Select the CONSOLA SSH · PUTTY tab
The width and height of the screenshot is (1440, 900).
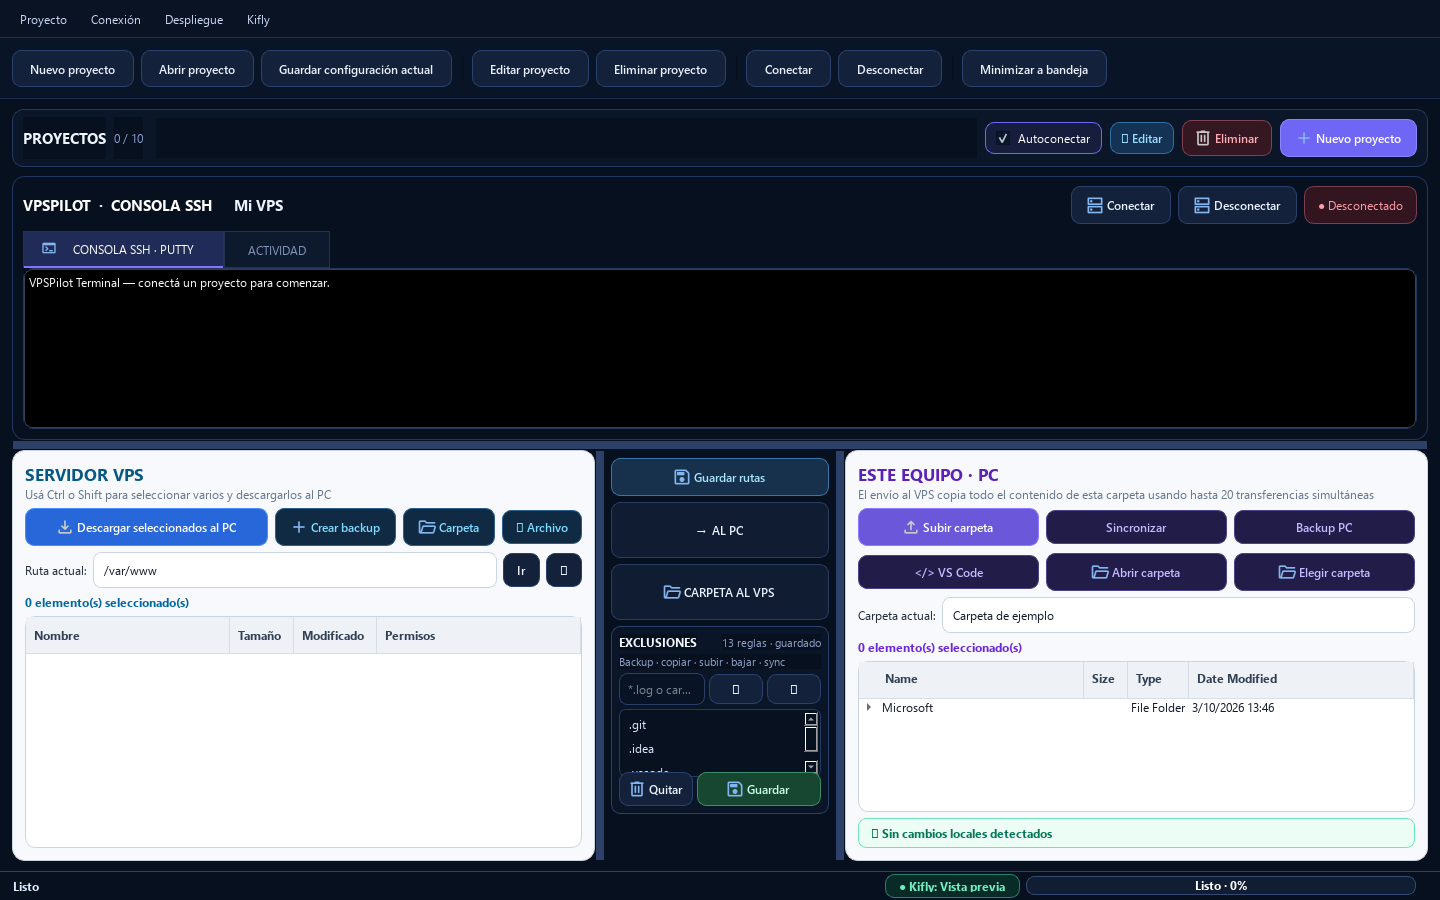pos(123,249)
